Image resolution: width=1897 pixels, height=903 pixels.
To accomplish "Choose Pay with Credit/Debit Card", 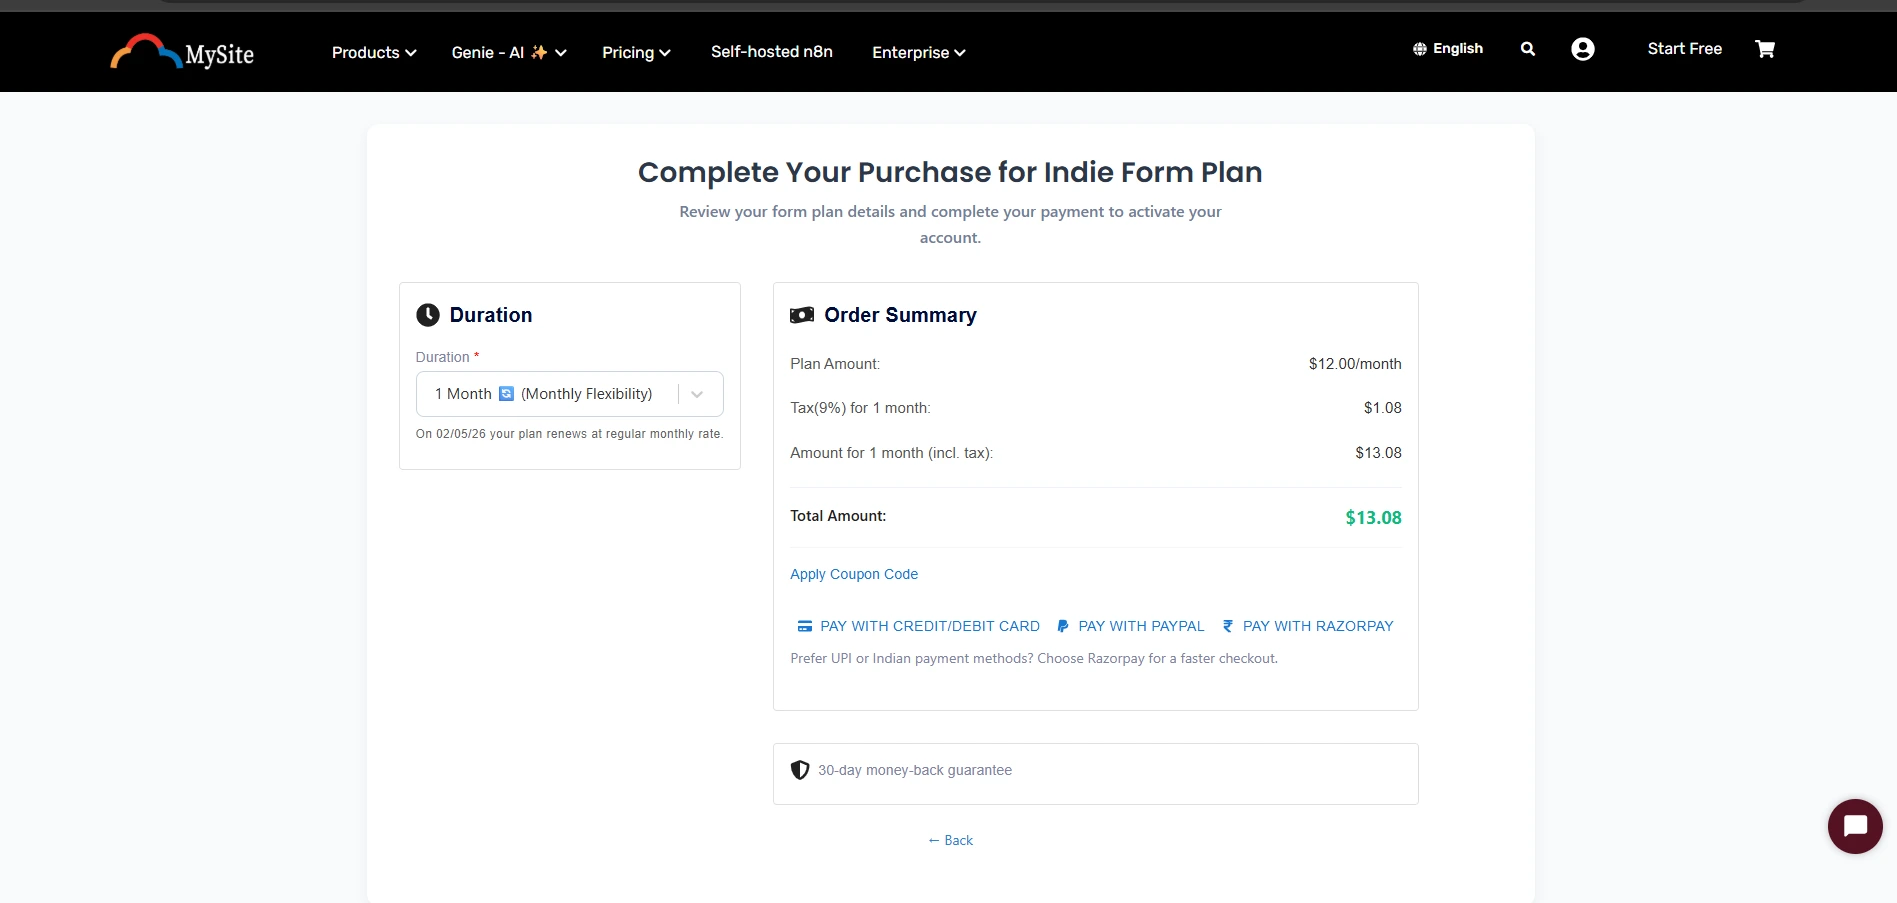I will tap(918, 626).
